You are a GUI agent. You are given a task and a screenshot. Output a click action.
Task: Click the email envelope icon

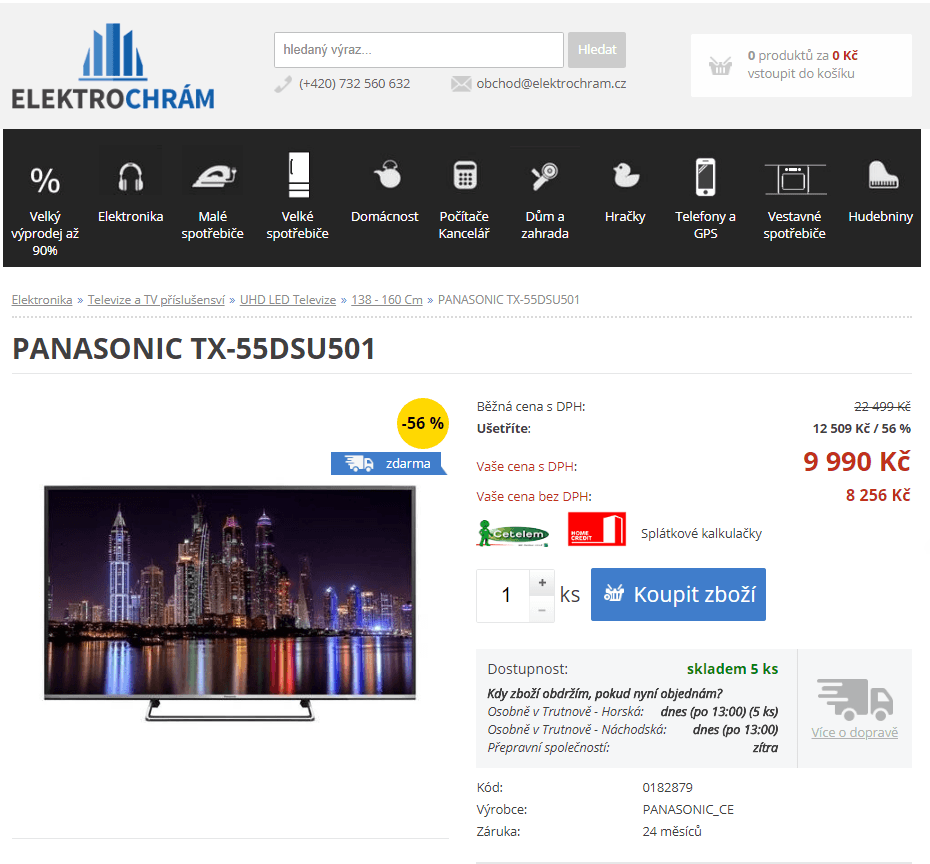[461, 84]
